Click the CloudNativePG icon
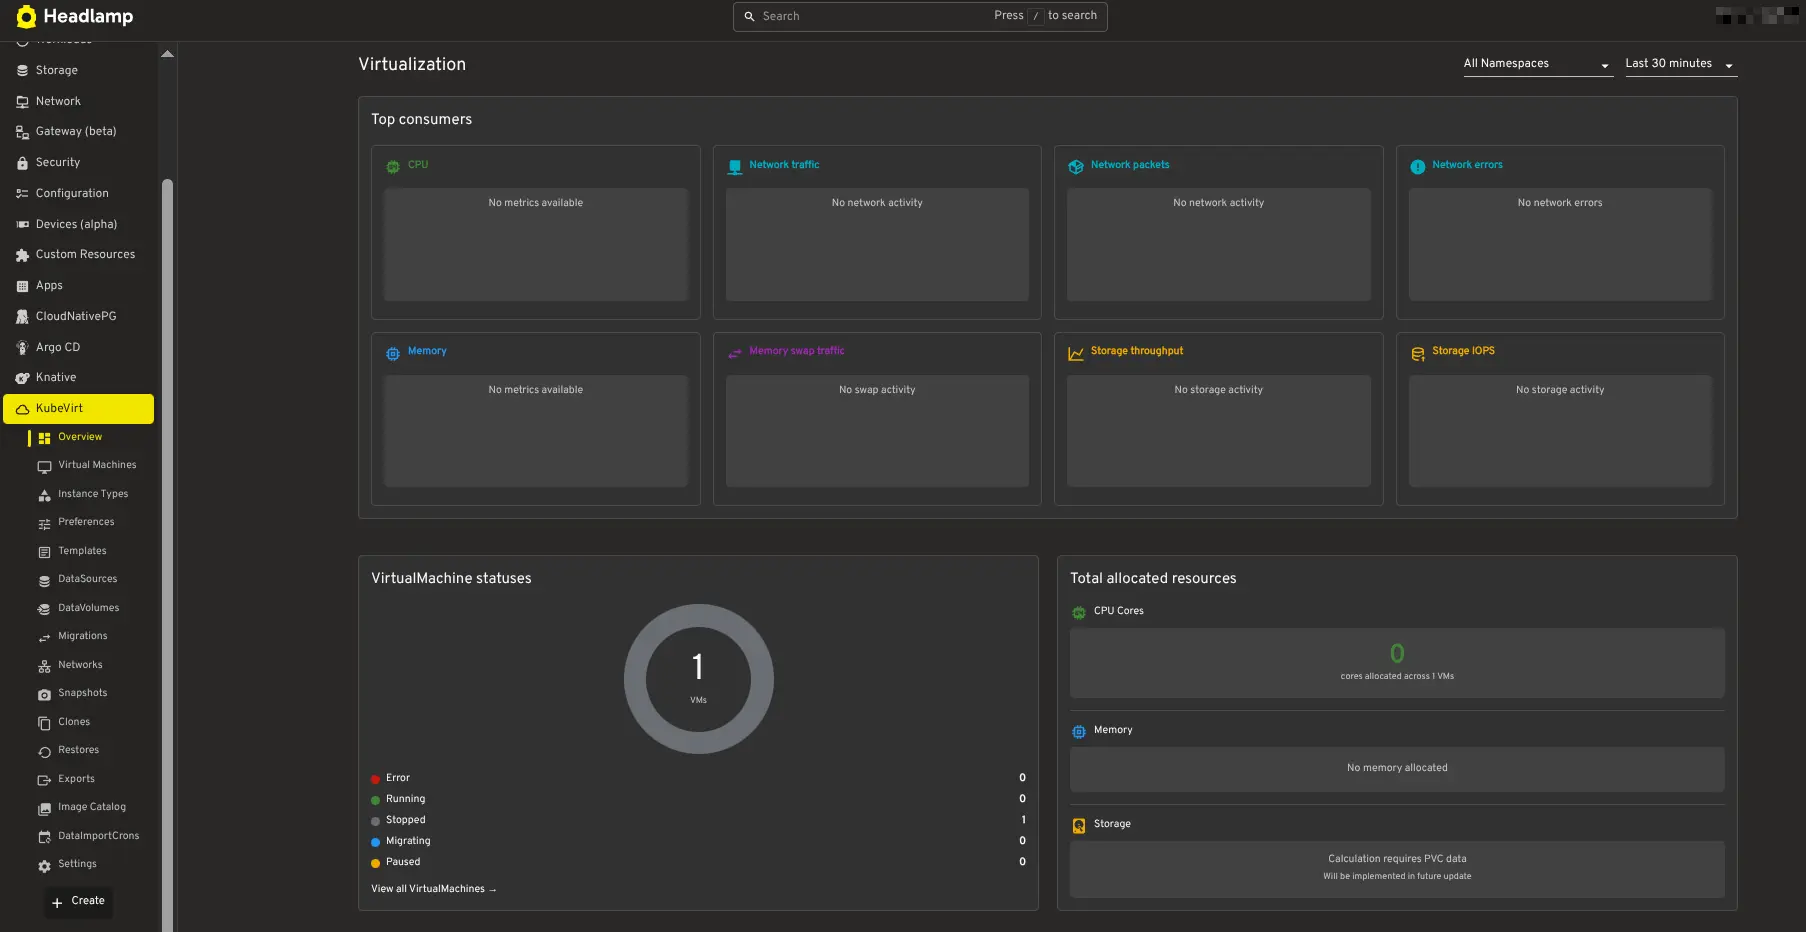 pos(22,317)
